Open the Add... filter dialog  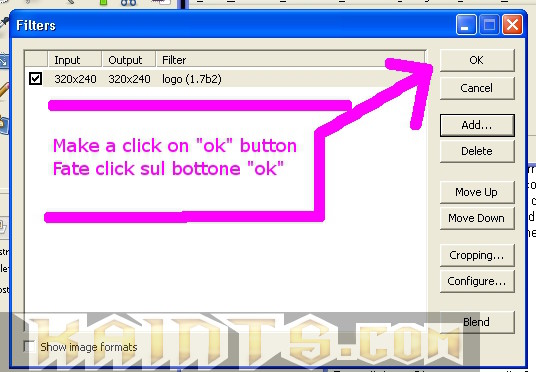pyautogui.click(x=477, y=125)
